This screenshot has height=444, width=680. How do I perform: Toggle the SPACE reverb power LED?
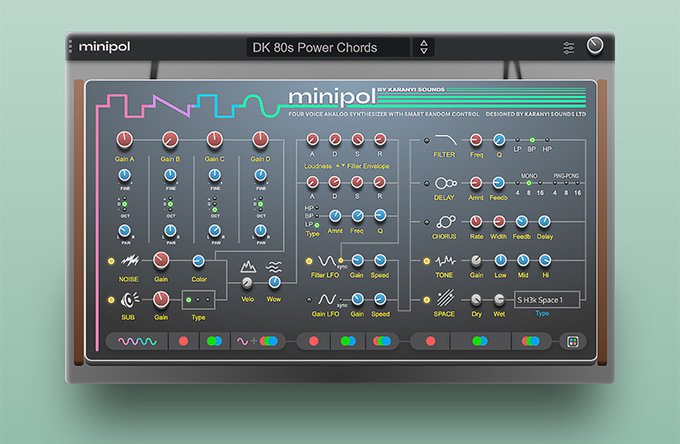(427, 298)
